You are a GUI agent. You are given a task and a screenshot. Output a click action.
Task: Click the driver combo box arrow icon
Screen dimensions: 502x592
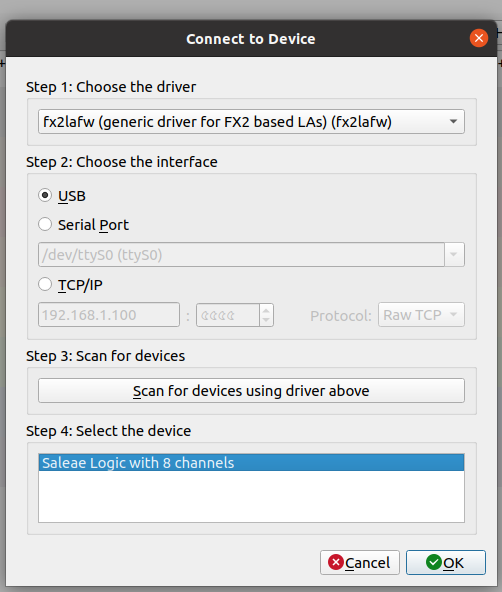[453, 122]
